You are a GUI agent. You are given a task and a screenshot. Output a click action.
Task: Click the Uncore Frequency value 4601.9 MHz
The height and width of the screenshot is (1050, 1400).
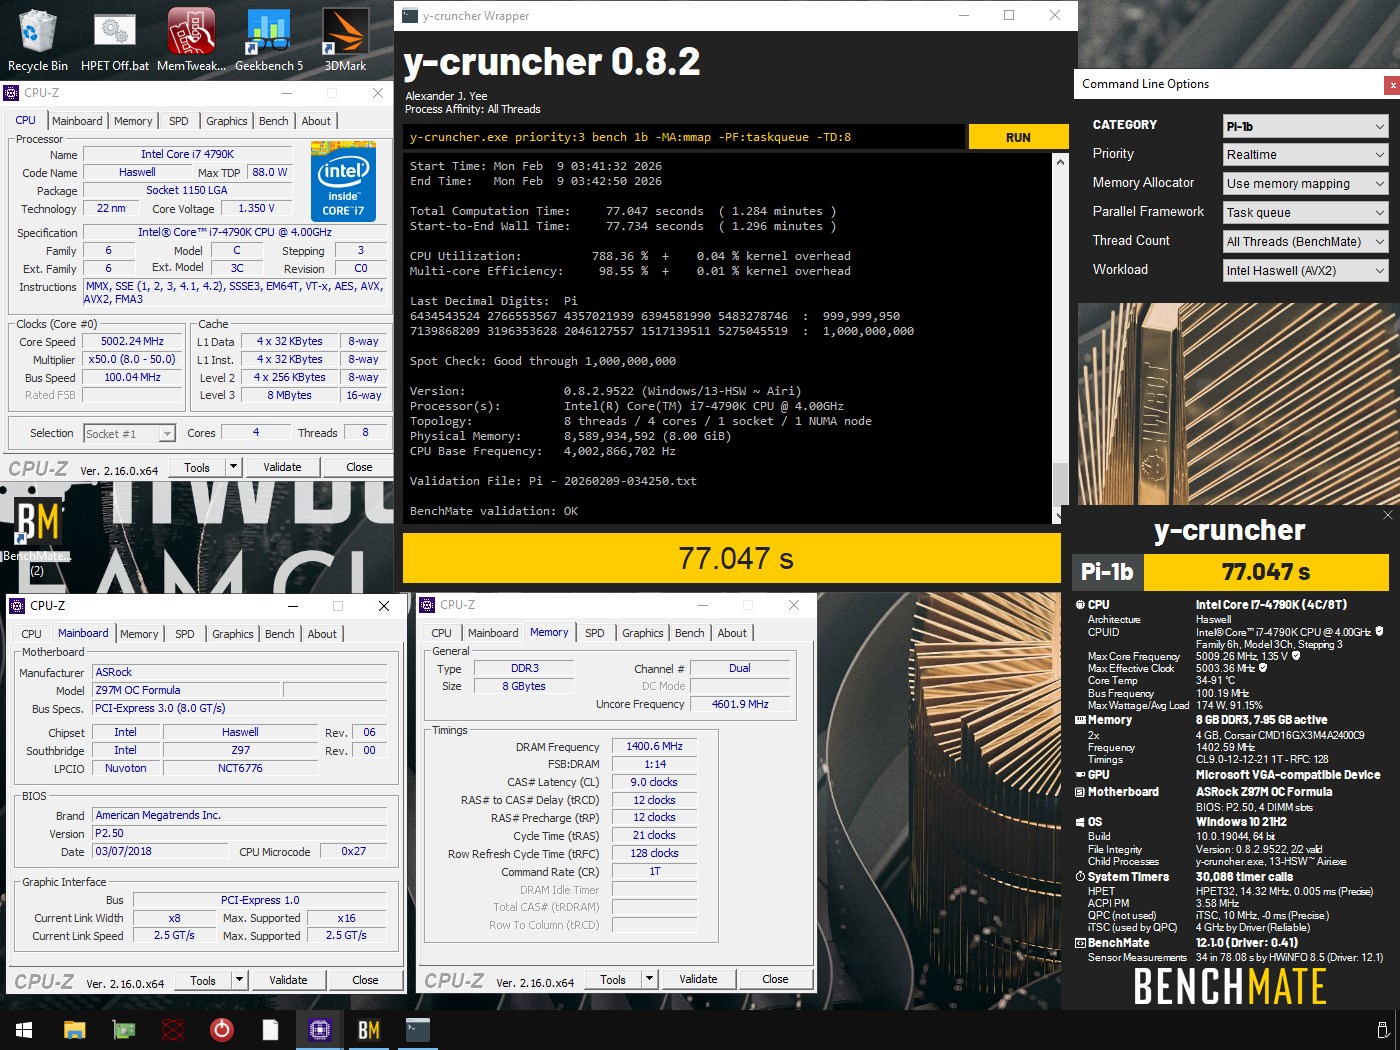[x=740, y=704]
